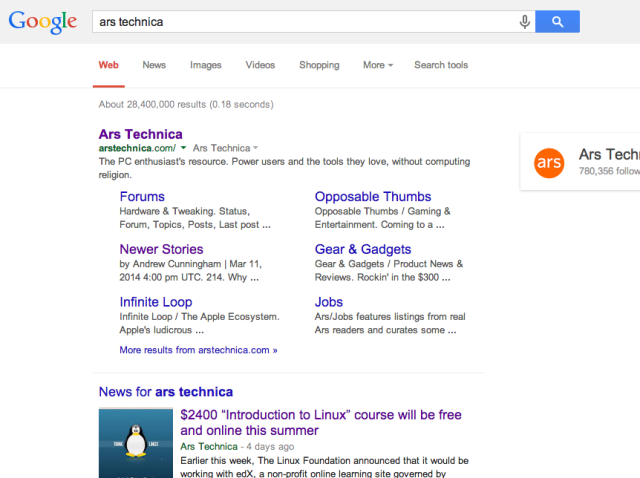Open the Newer Stories sitelink
Image resolution: width=640 pixels, height=478 pixels.
click(161, 249)
